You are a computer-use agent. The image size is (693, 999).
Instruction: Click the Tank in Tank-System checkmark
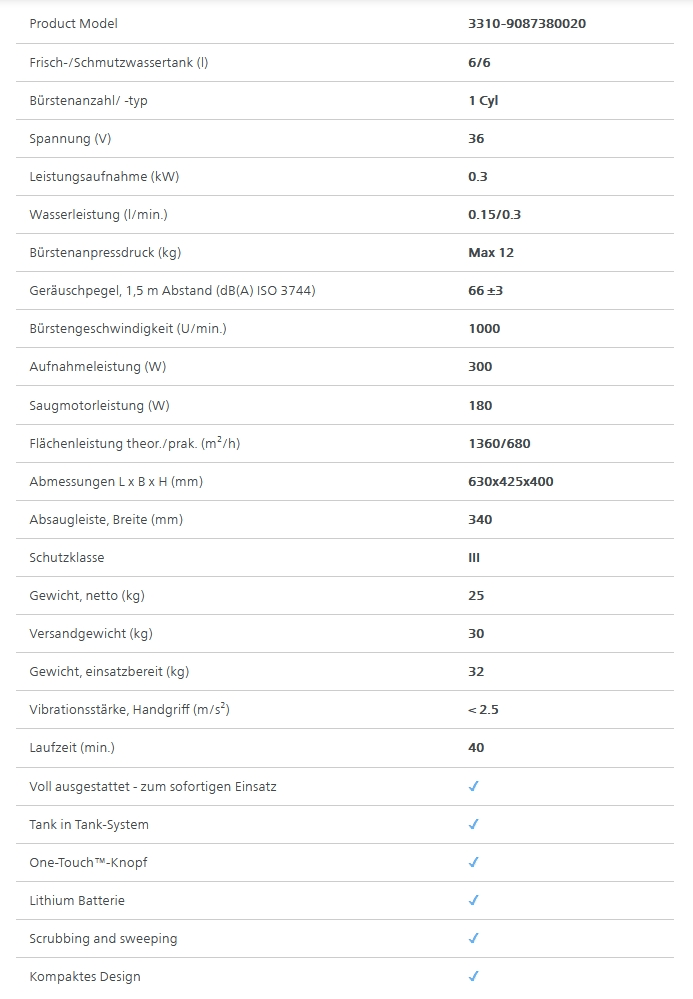[x=474, y=824]
